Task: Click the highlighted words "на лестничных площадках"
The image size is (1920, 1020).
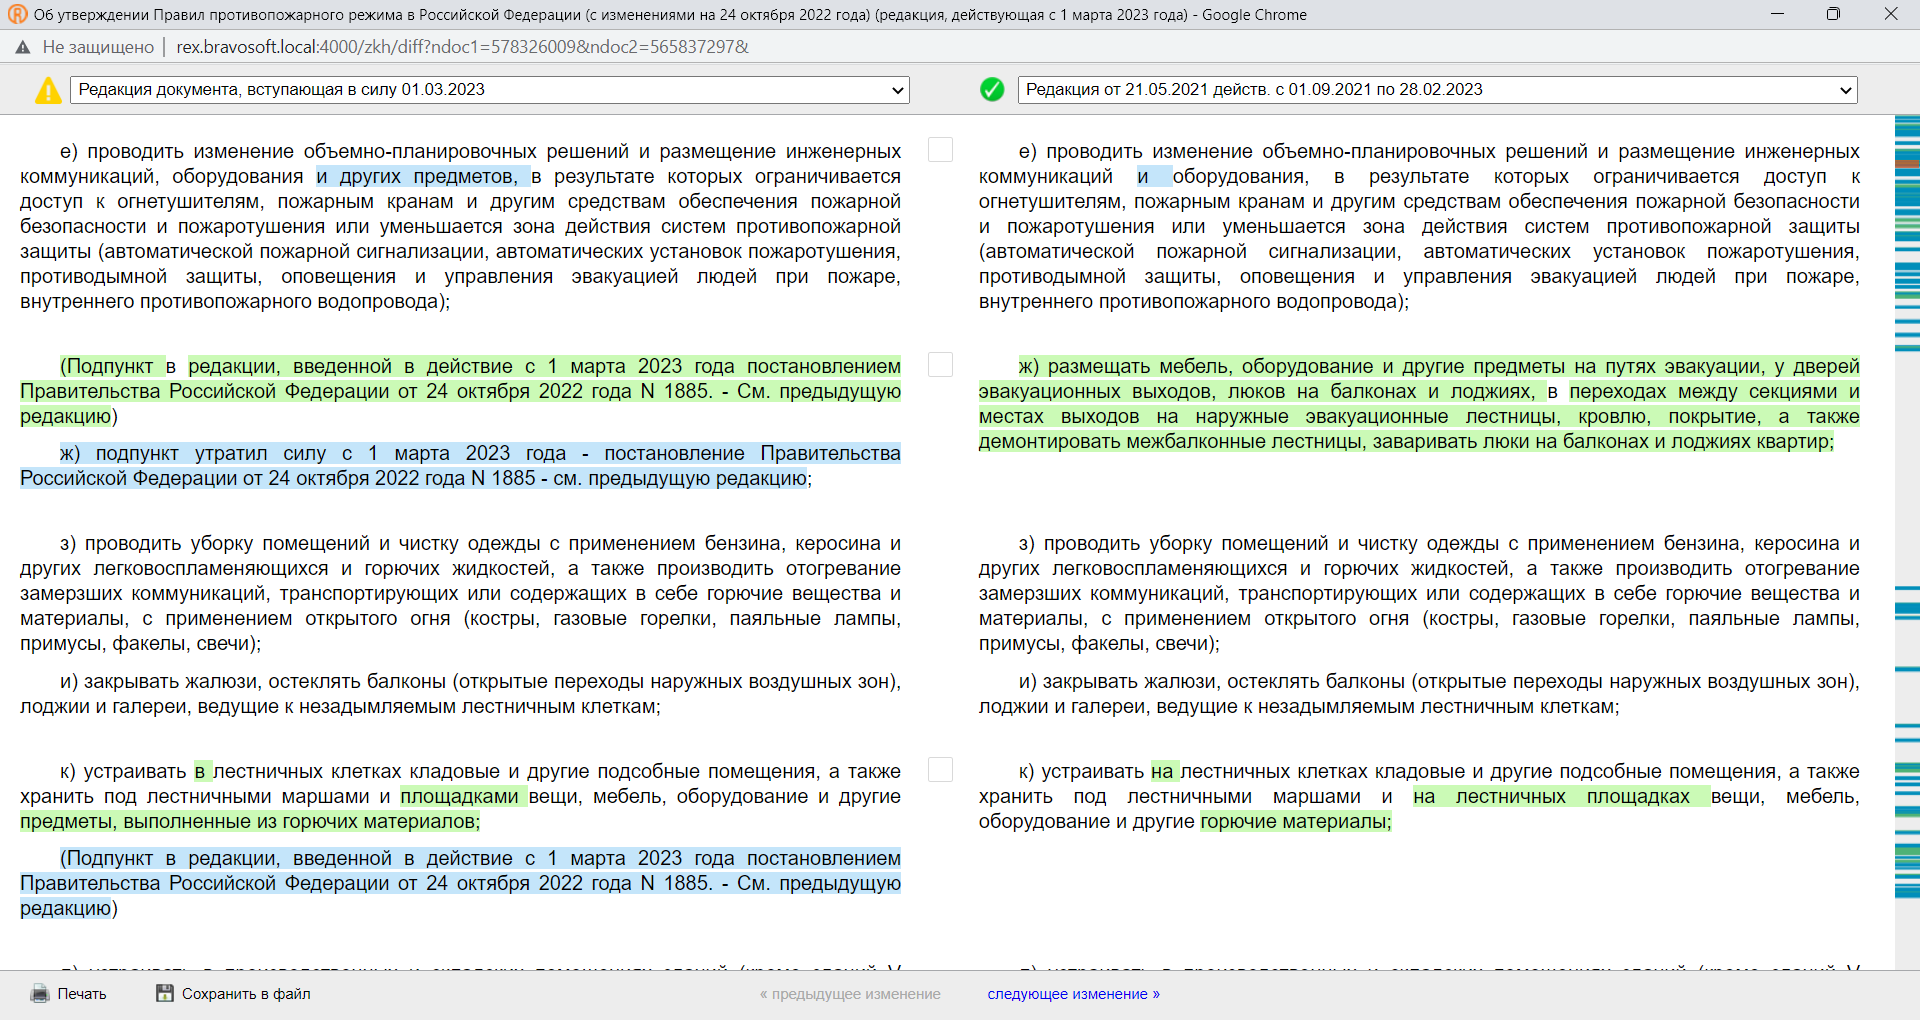Action: 1551,797
